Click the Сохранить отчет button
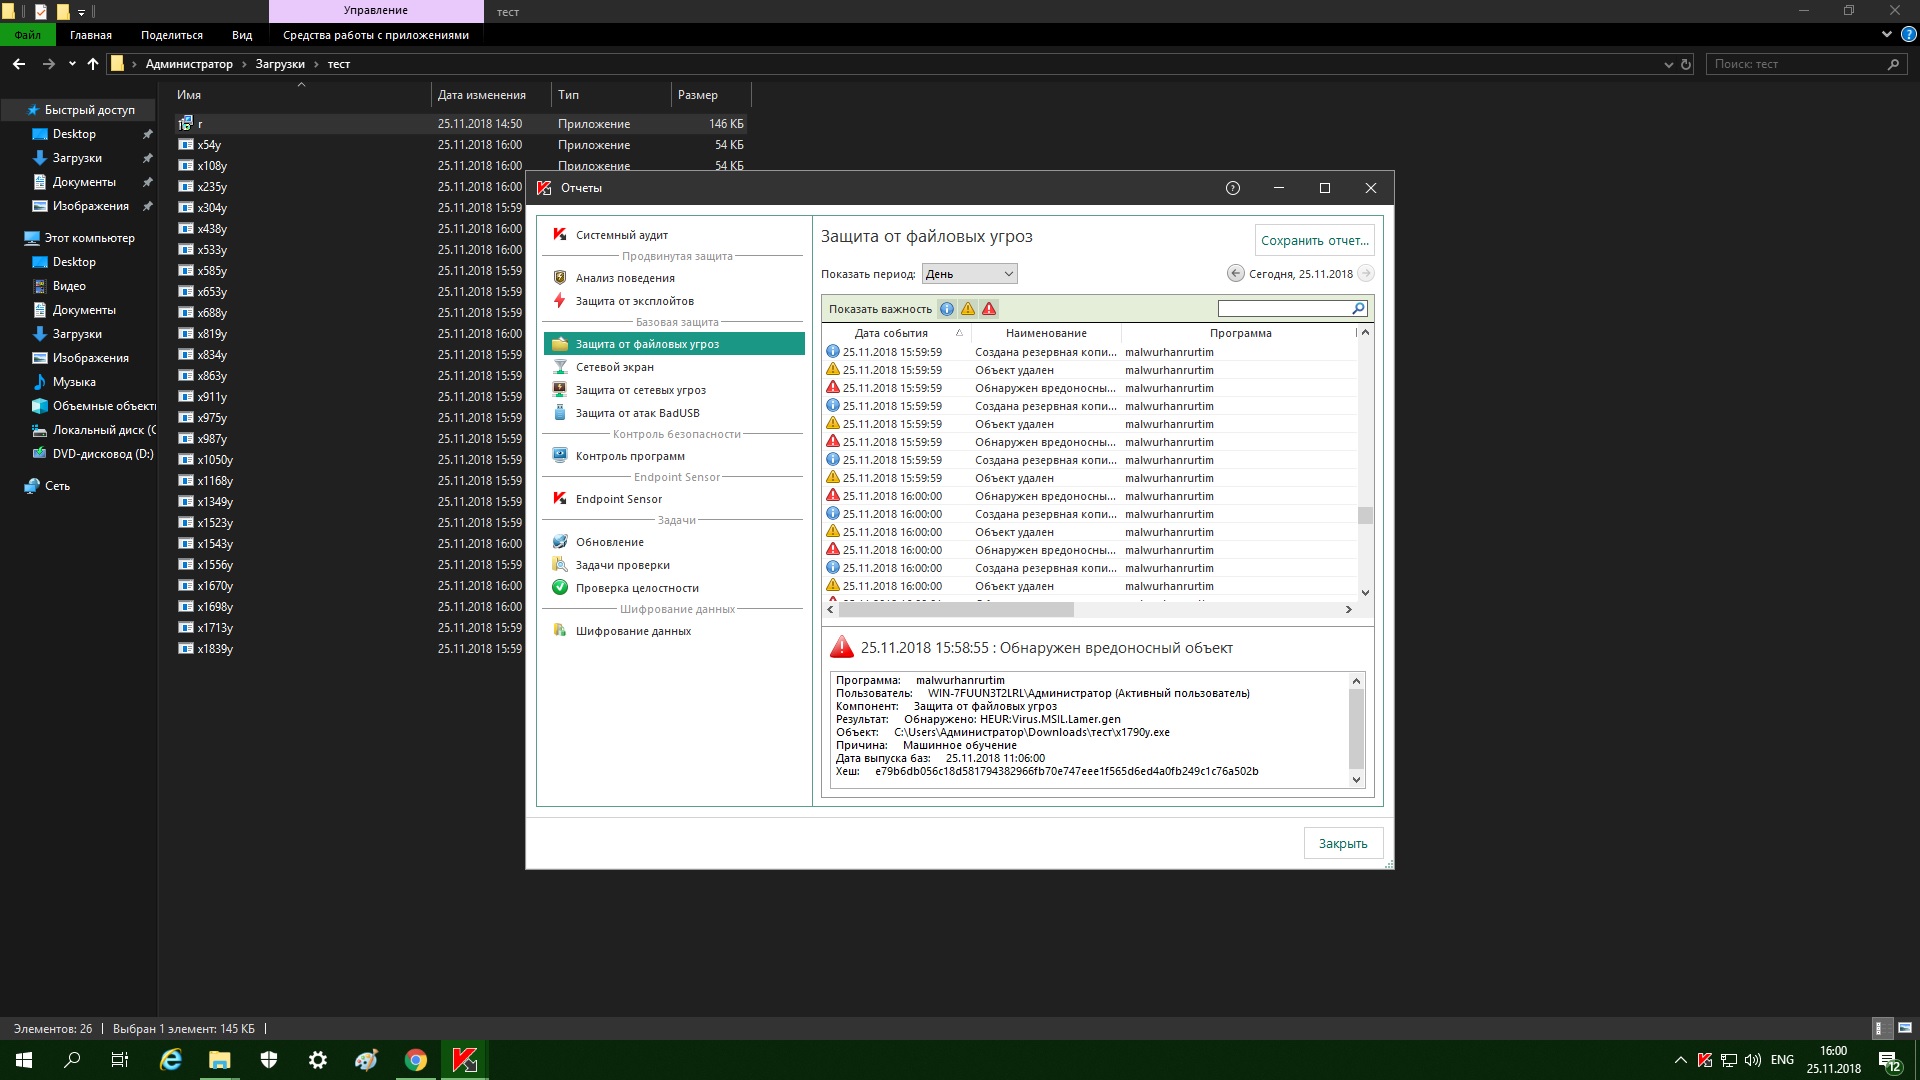Viewport: 1920px width, 1080px height. coord(1314,240)
